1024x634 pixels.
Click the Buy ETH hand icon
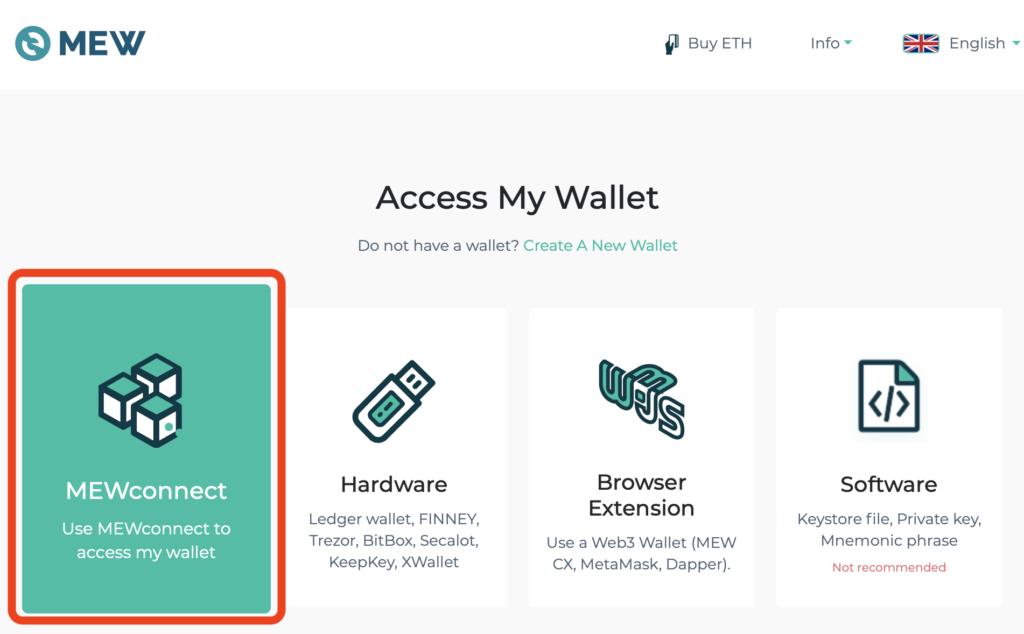[671, 44]
